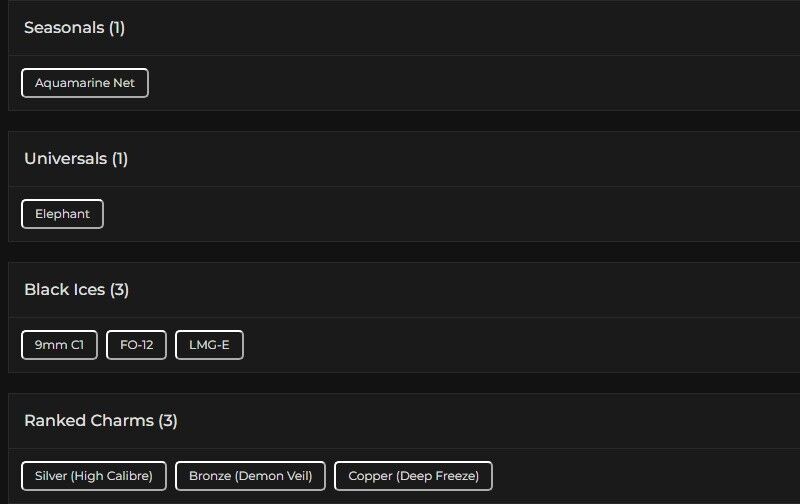Click the Black Ices count (3)
Viewport: 800px width, 504px height.
click(x=120, y=290)
